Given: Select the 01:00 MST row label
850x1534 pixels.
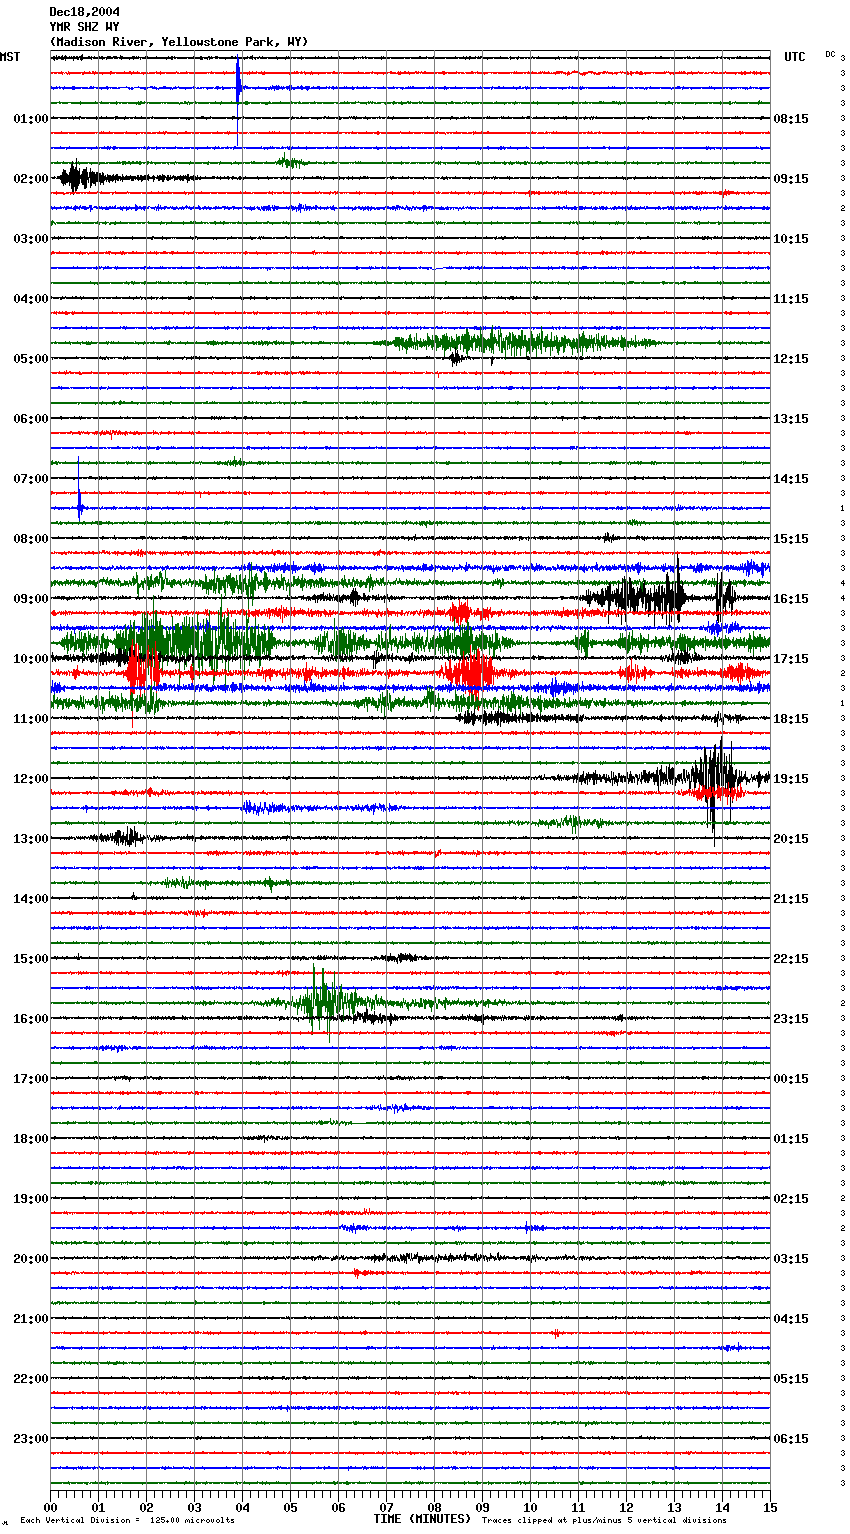Looking at the screenshot, I should (31, 119).
